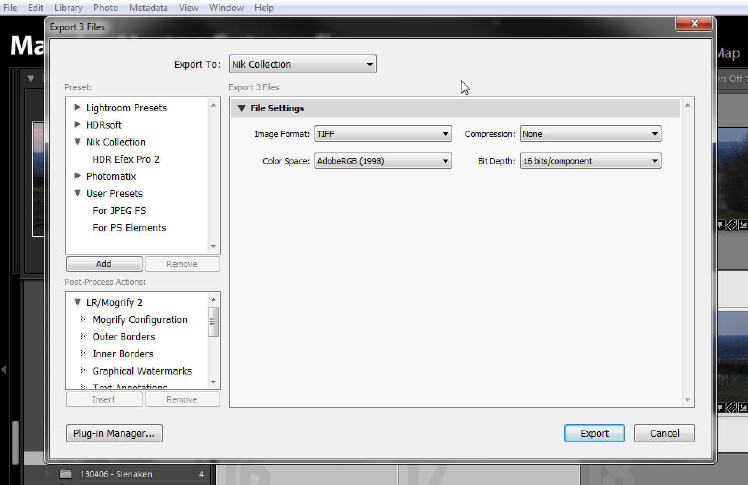Collapse the LR/Mogrify 2 actions group
Screen dimensions: 748x485
(x=77, y=302)
